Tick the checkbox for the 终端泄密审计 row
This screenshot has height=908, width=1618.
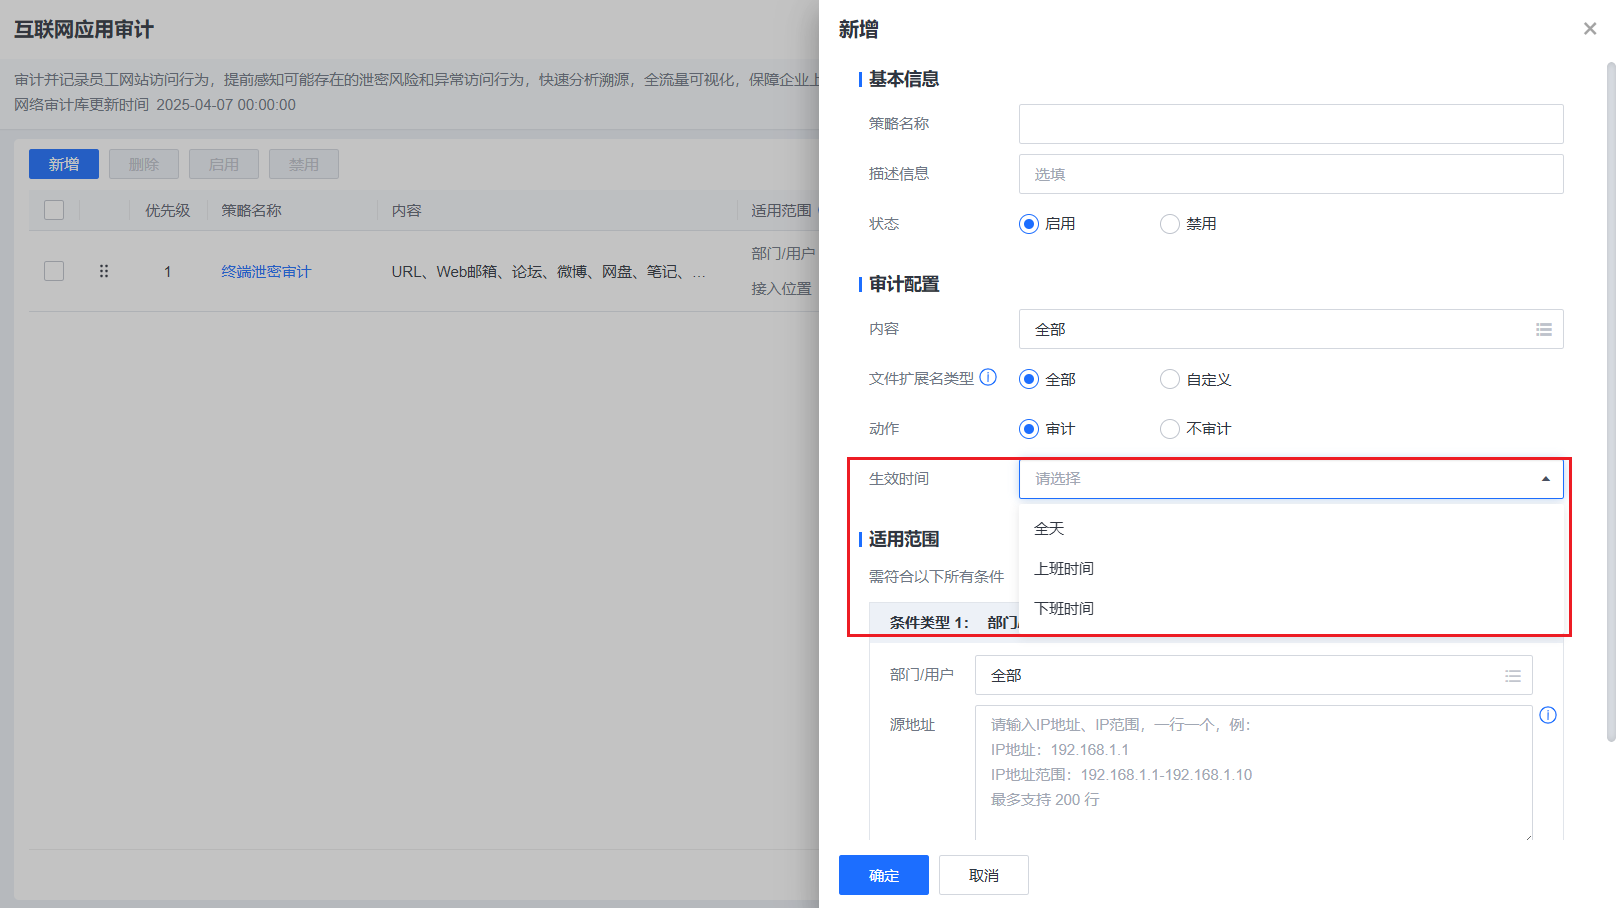pos(54,271)
